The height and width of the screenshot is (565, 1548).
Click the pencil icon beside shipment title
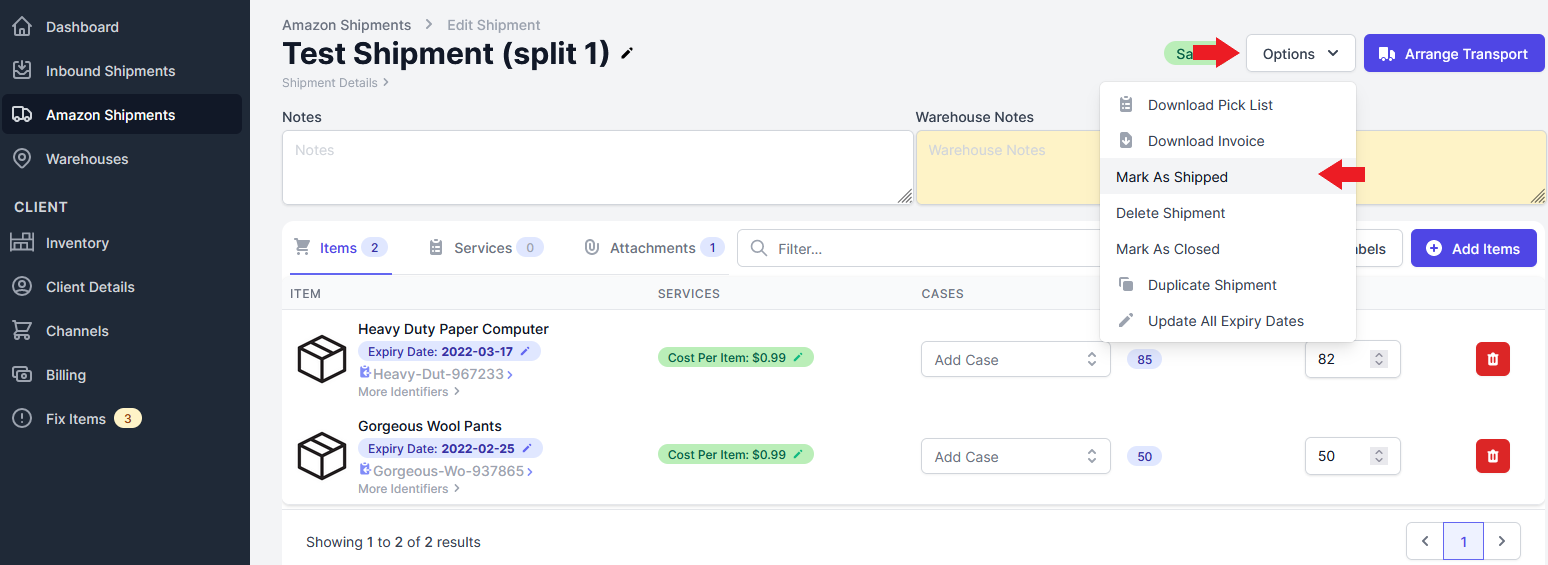(627, 54)
